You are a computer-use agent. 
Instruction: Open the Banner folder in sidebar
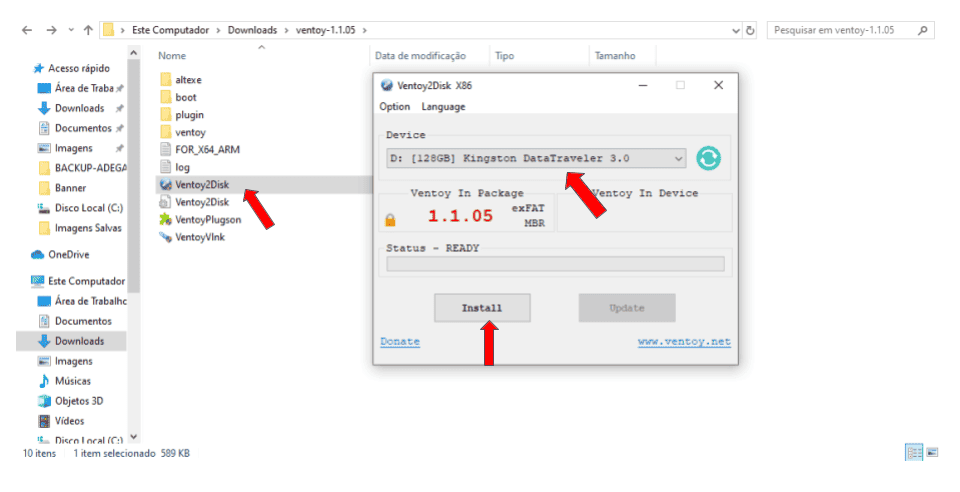click(63, 188)
